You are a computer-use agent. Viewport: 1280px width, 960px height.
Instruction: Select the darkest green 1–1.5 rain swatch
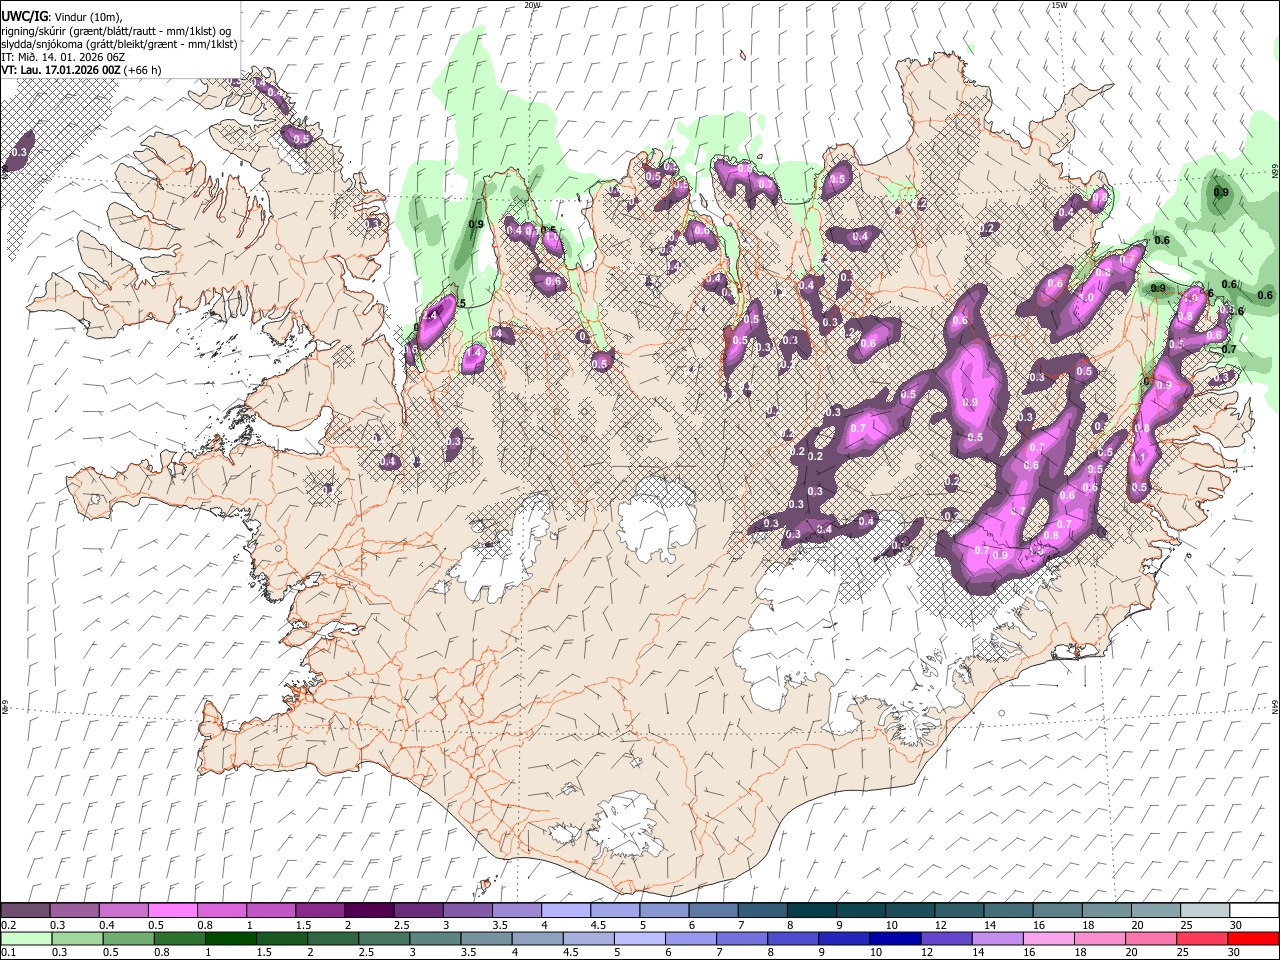(230, 938)
